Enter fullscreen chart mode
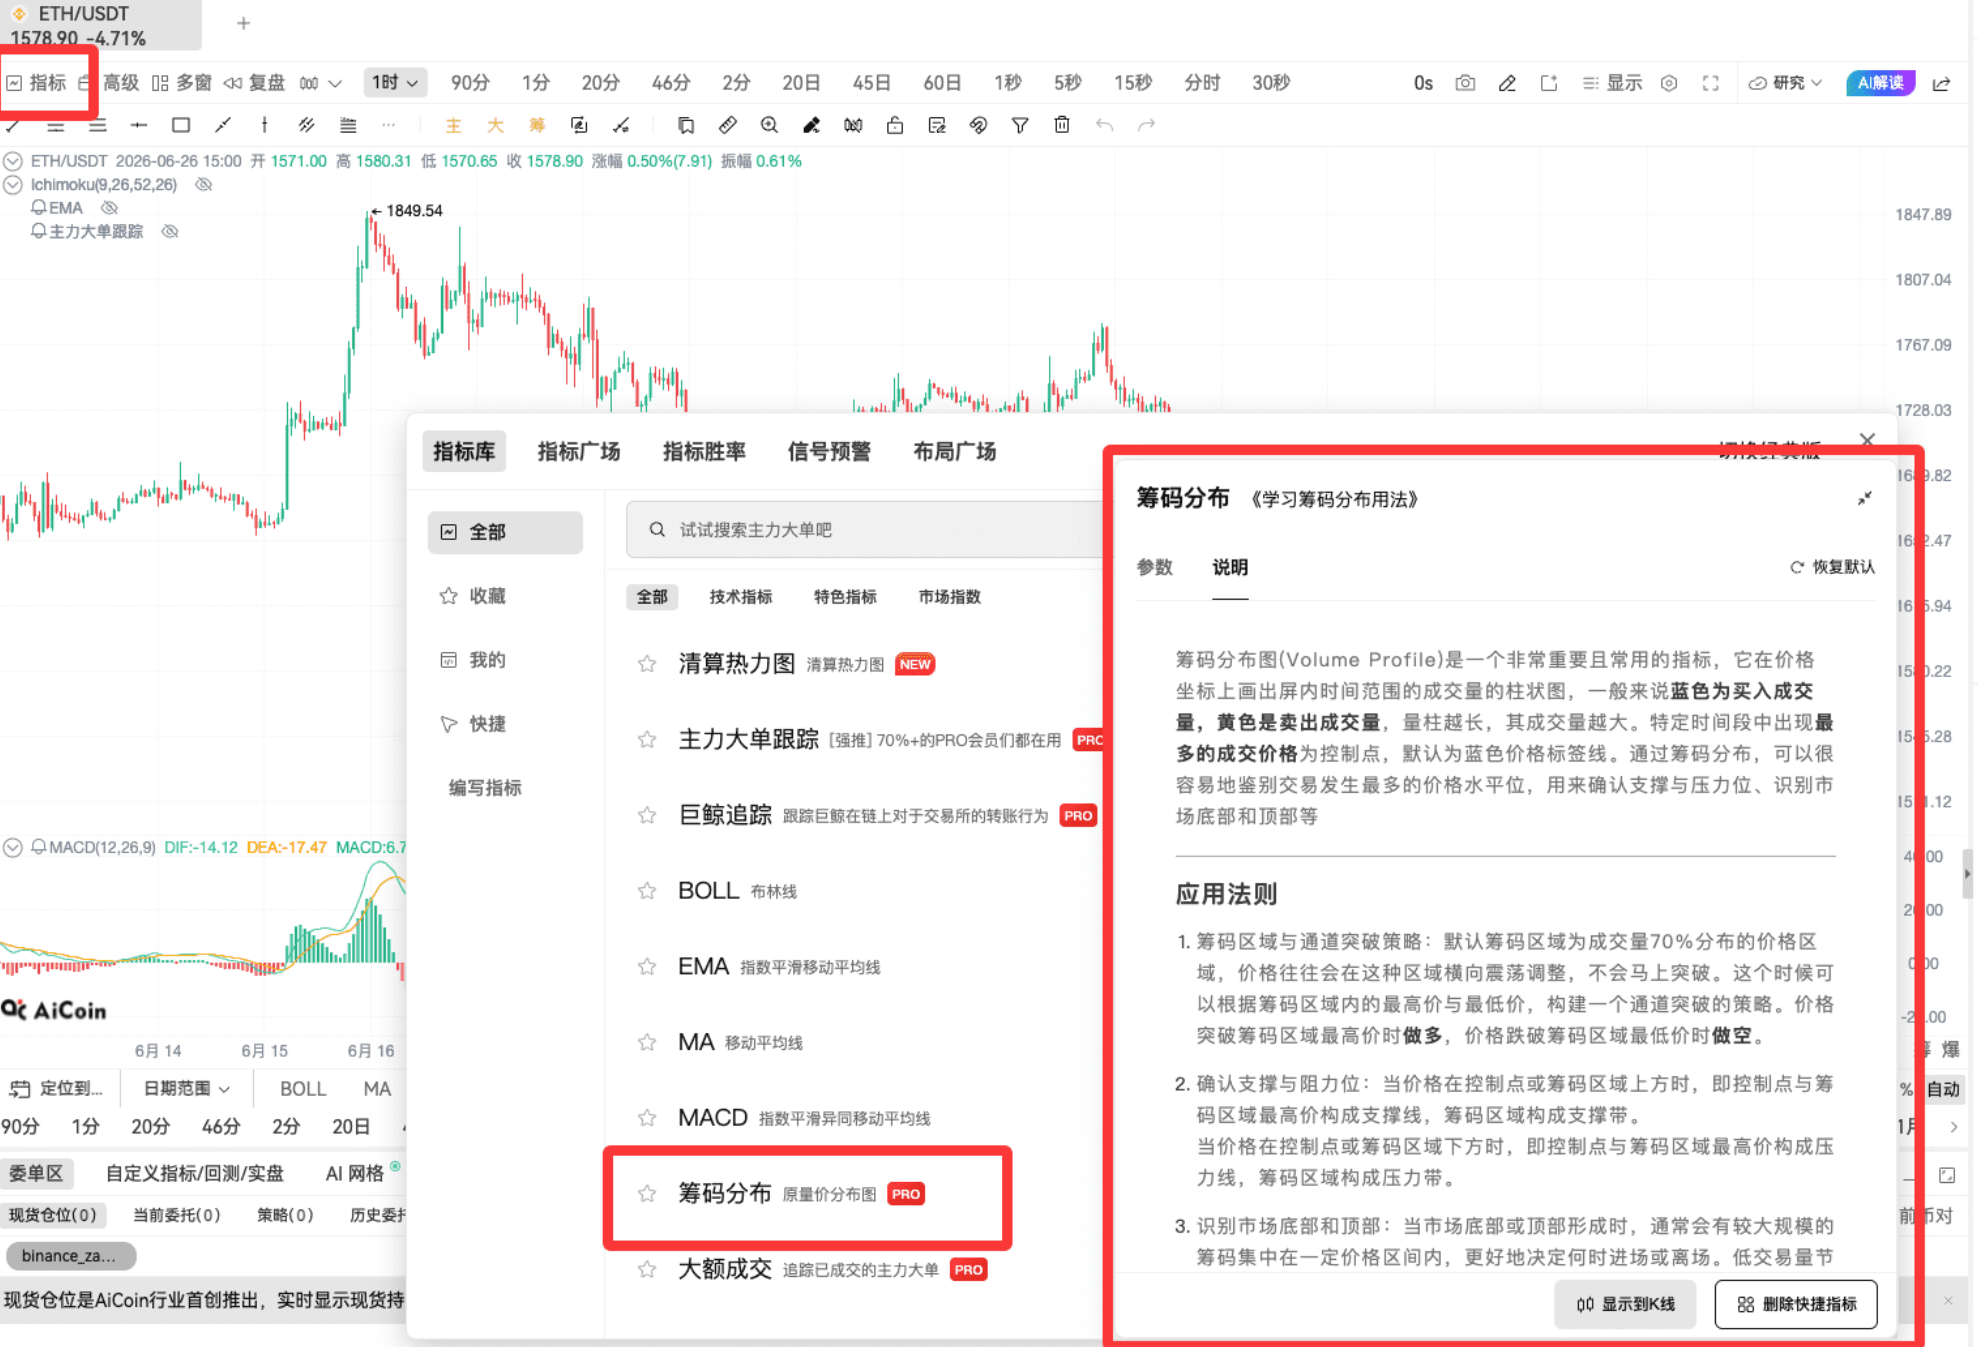This screenshot has width=1978, height=1347. point(1711,83)
